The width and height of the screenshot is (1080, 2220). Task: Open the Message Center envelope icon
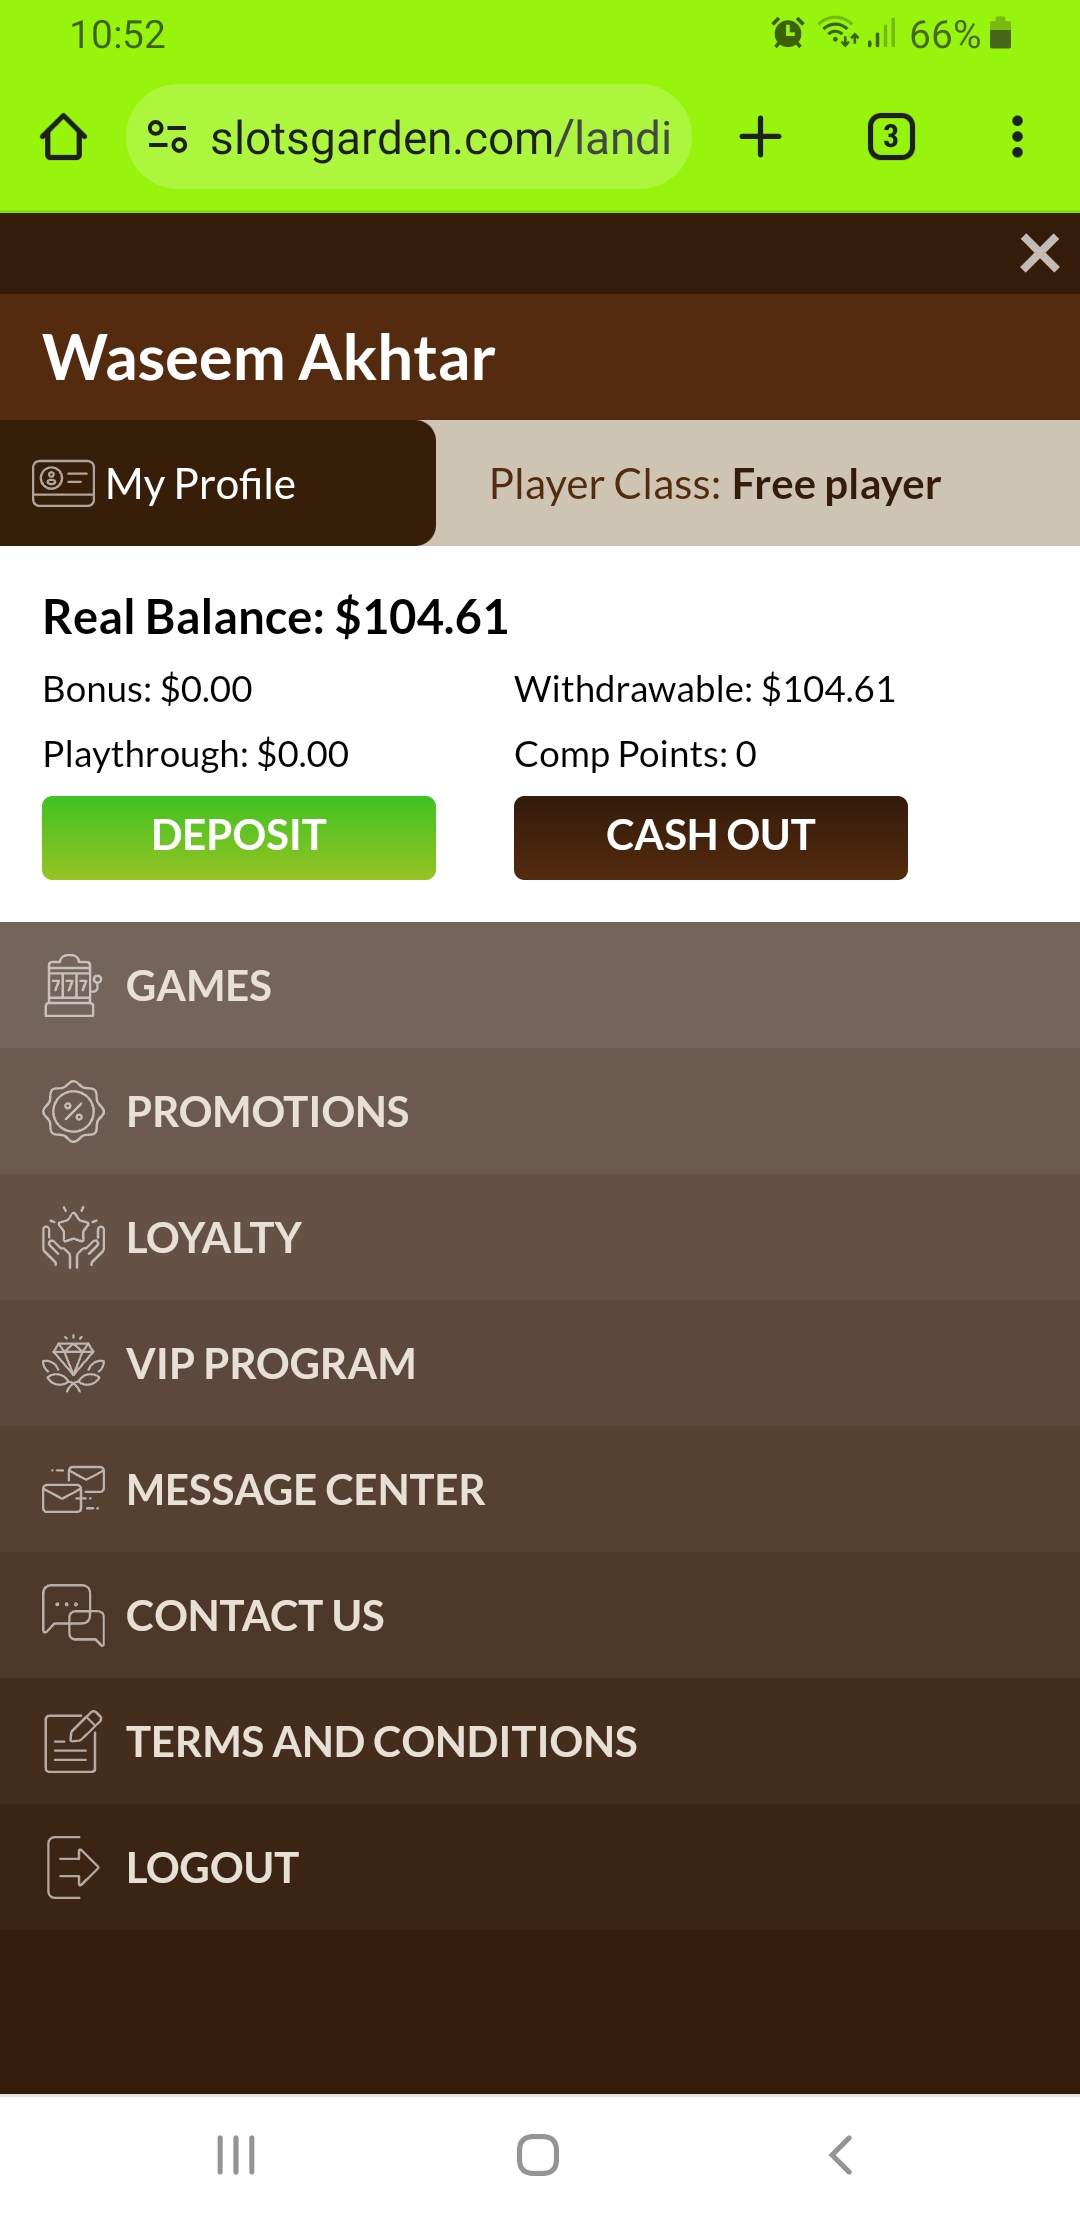(73, 1490)
